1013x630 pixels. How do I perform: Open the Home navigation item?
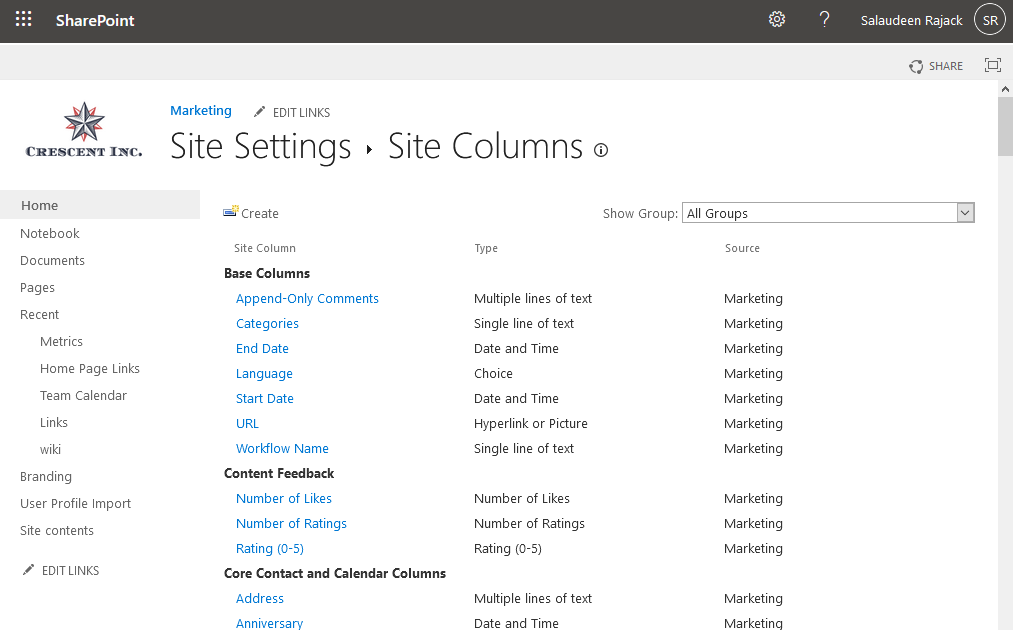tap(40, 205)
